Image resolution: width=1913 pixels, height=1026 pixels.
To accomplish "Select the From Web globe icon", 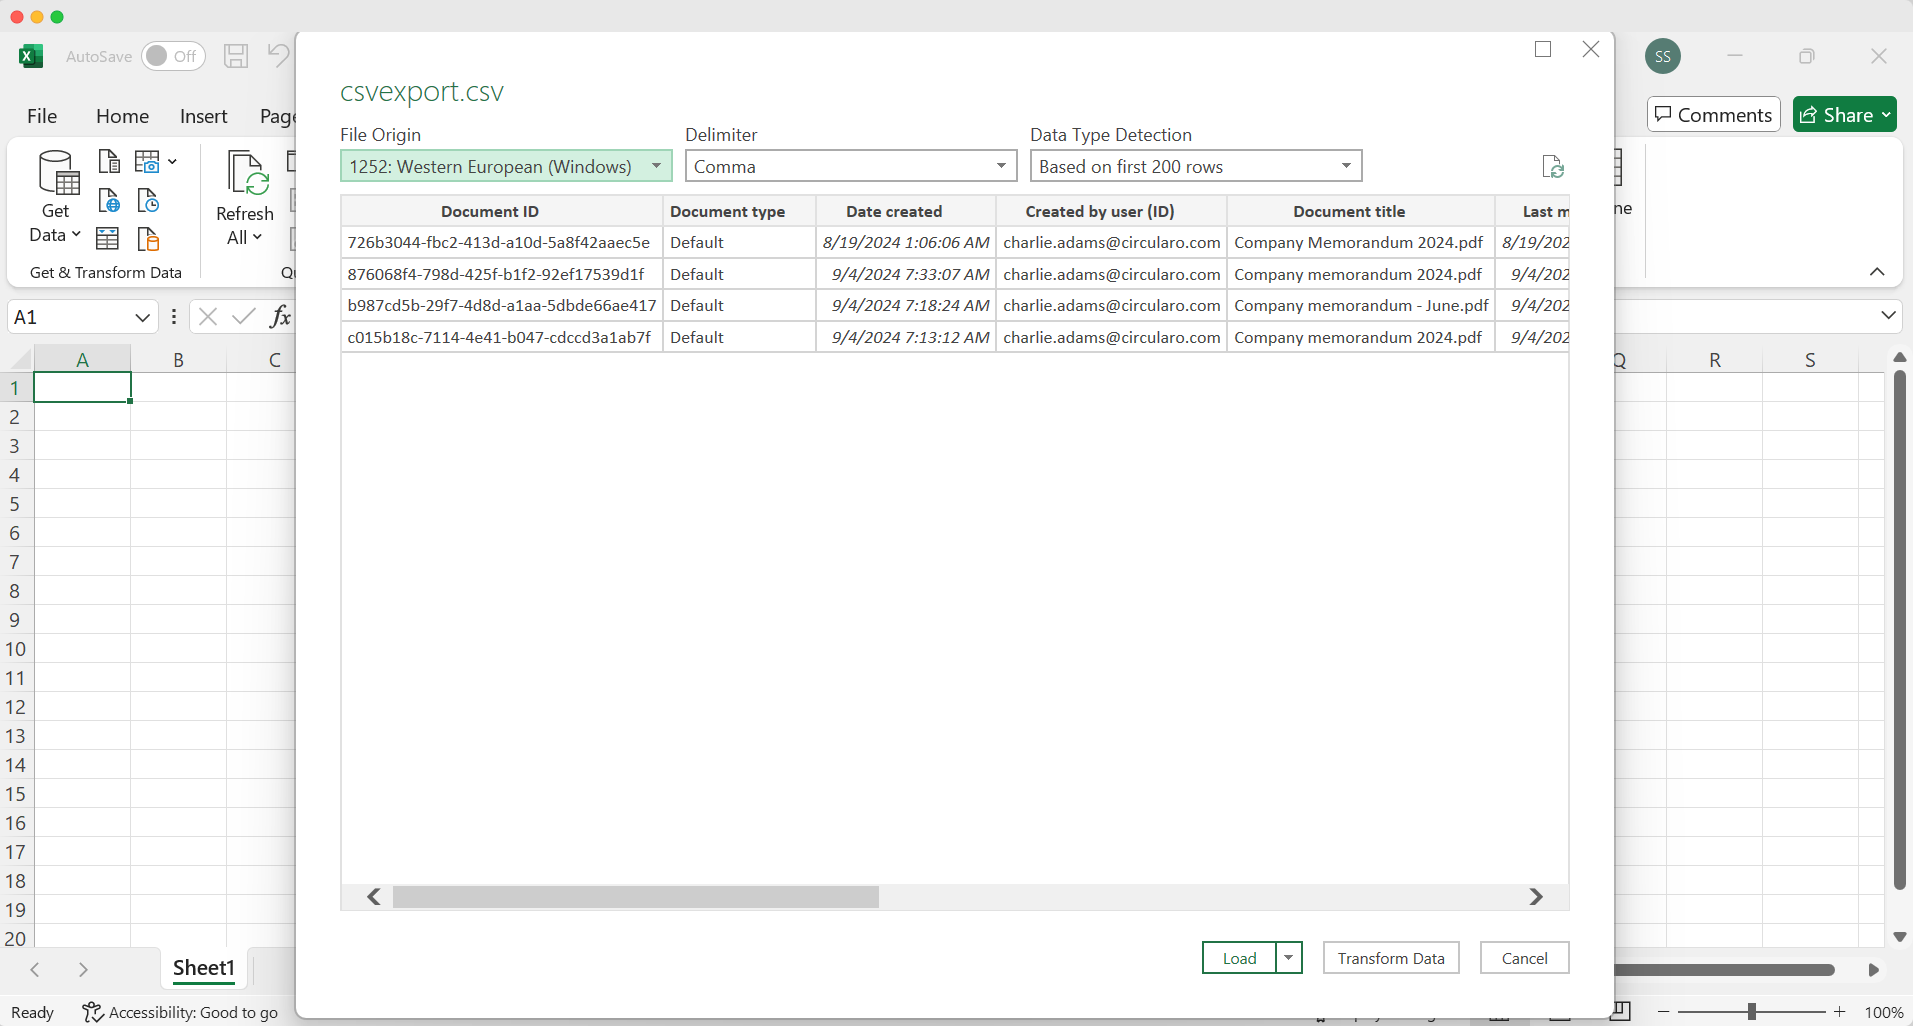I will [x=109, y=201].
